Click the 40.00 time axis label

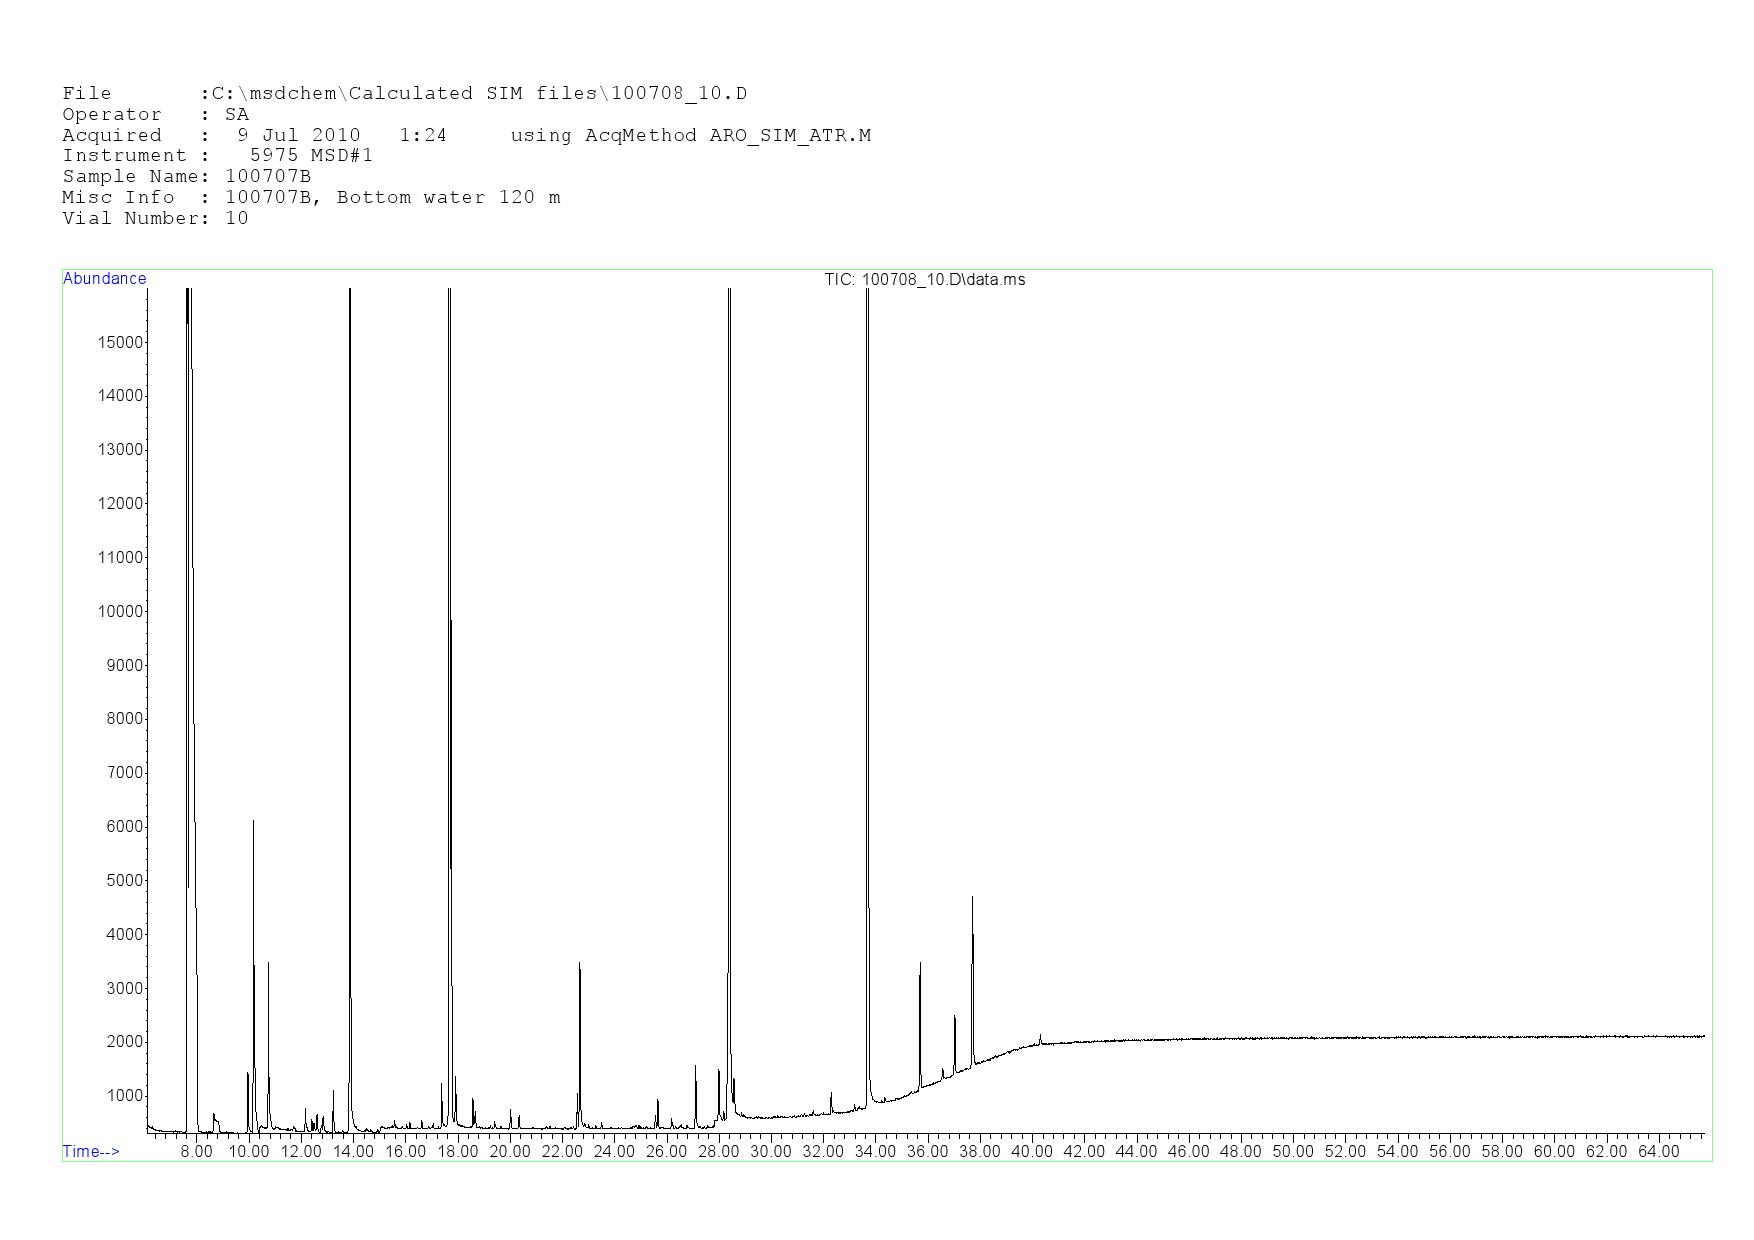[1031, 1152]
